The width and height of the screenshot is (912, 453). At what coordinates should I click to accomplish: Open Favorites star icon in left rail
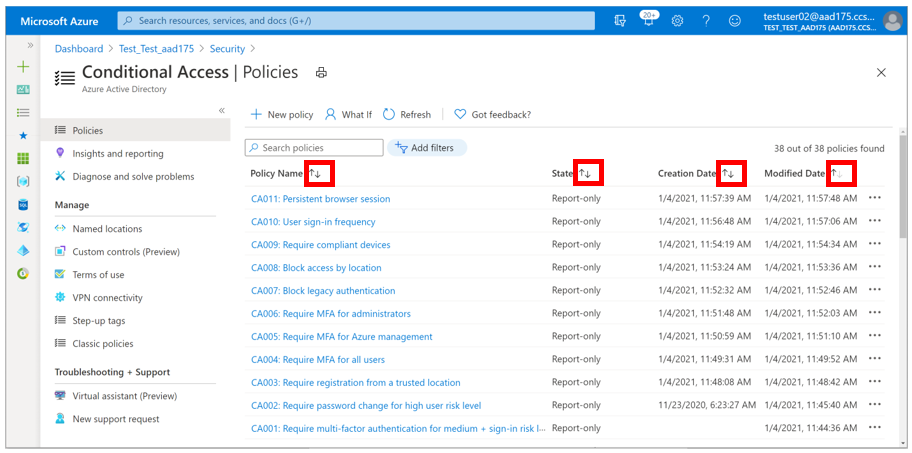(x=23, y=135)
